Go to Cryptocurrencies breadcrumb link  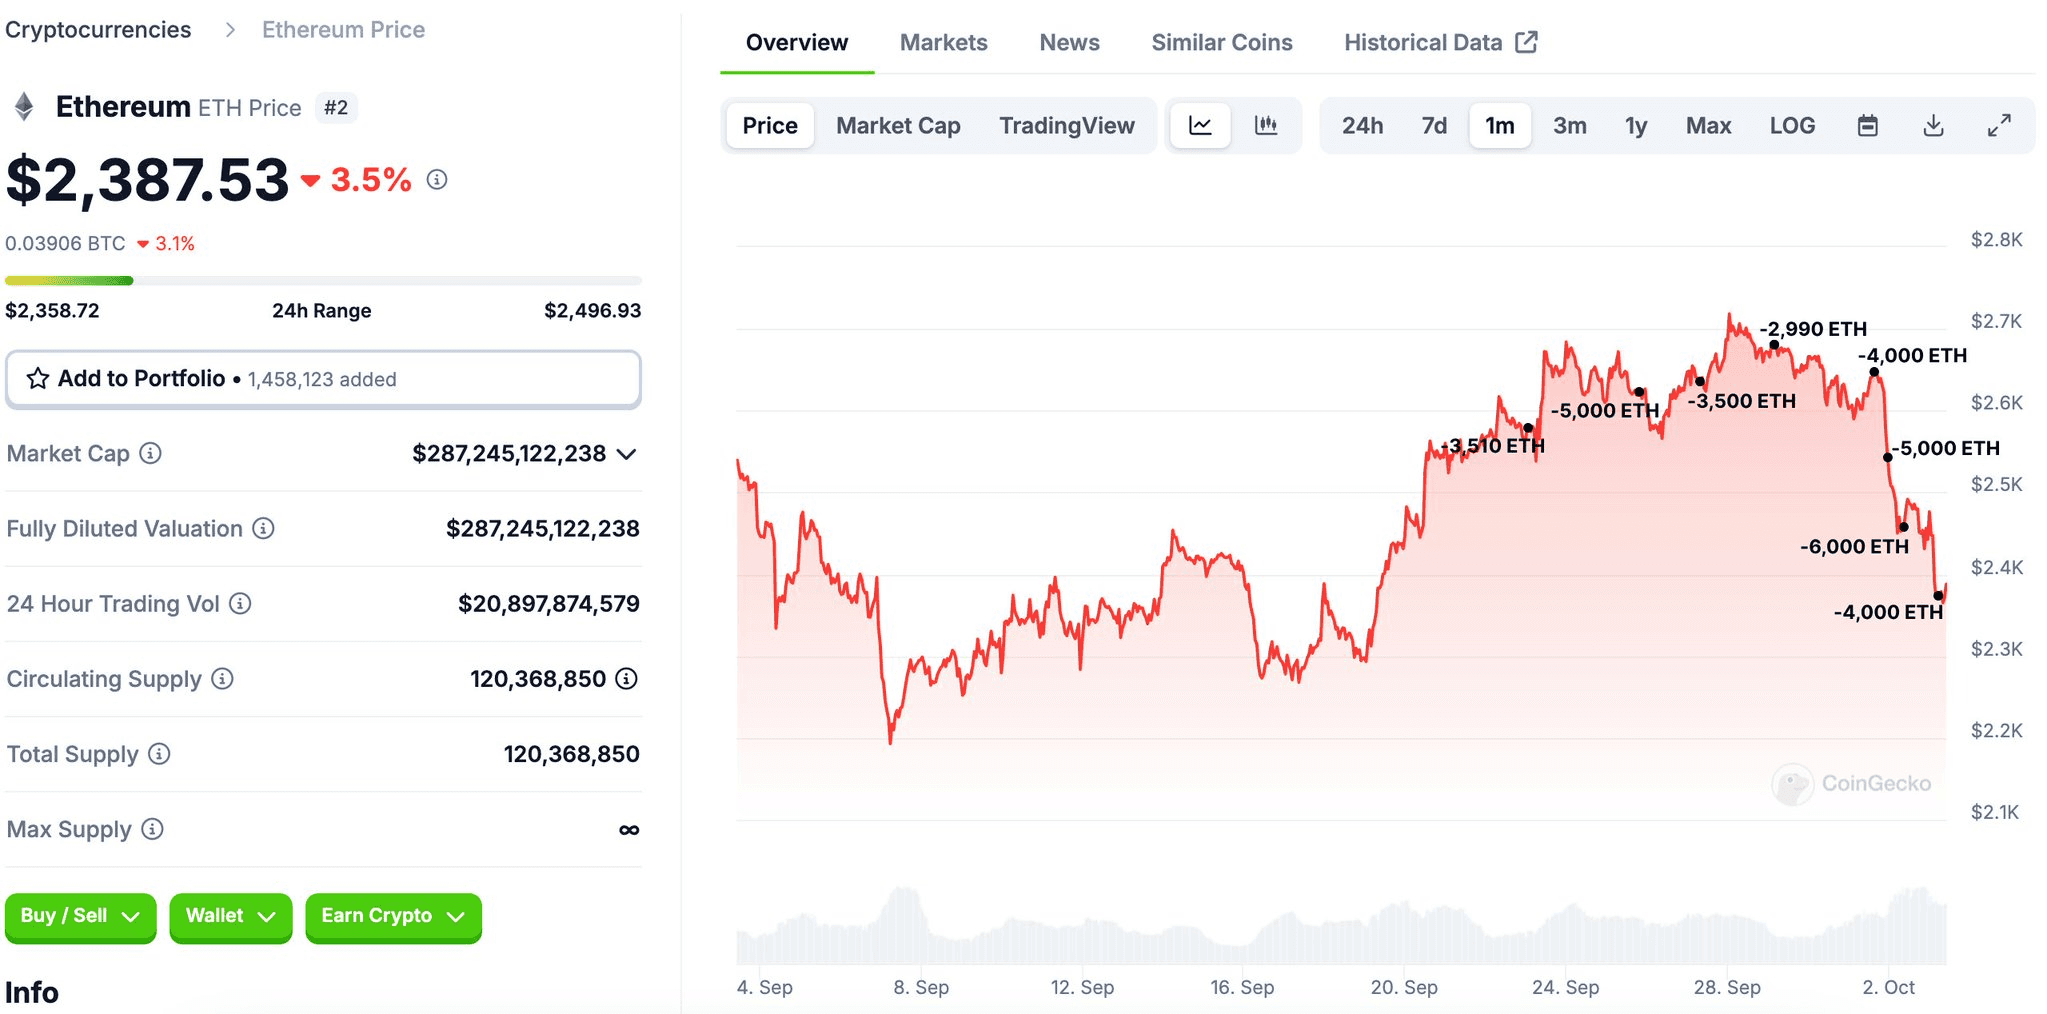click(x=98, y=30)
